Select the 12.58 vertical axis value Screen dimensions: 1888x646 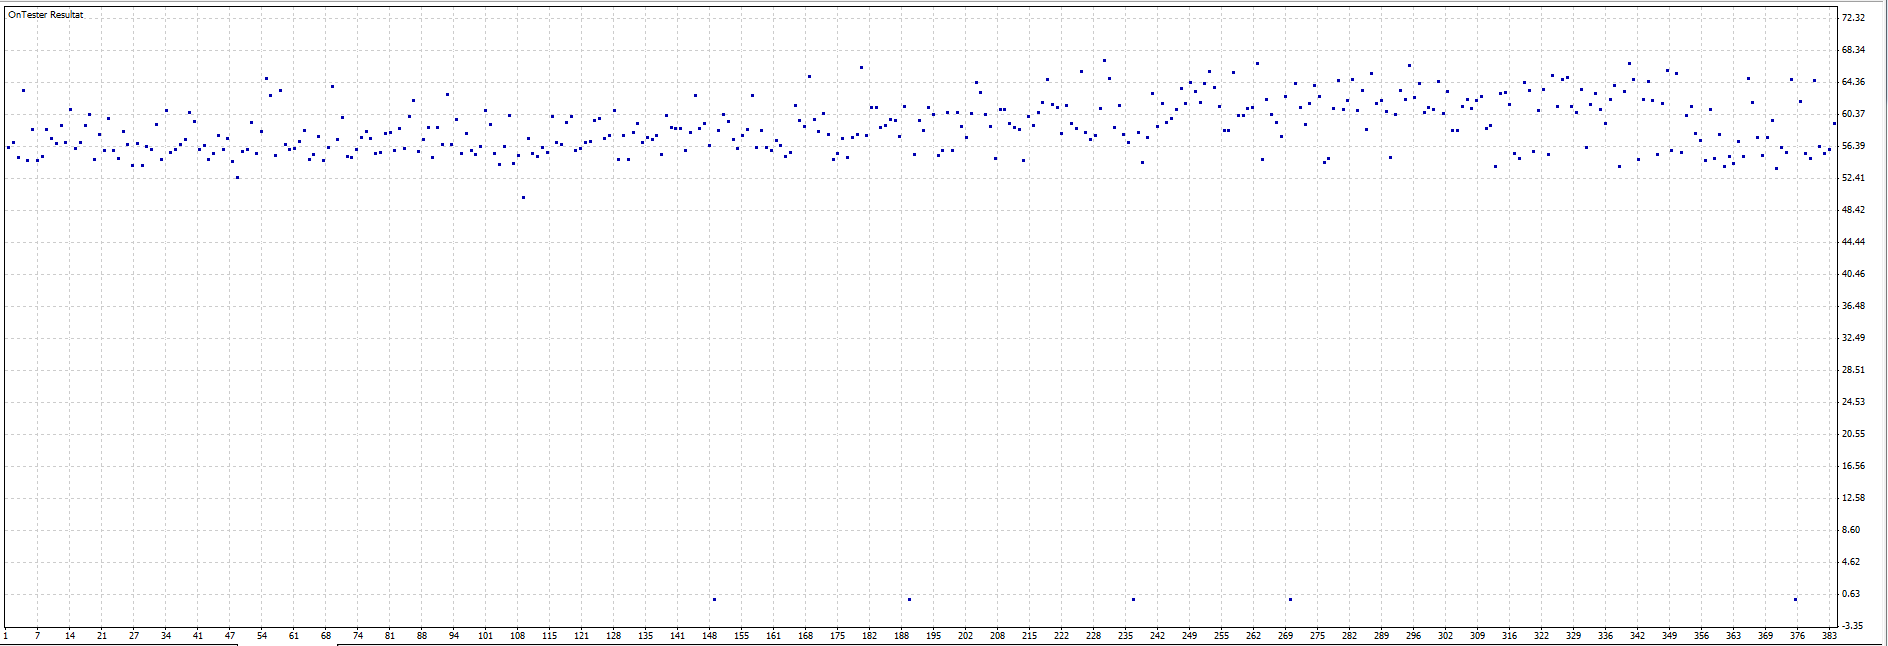[x=1853, y=498]
